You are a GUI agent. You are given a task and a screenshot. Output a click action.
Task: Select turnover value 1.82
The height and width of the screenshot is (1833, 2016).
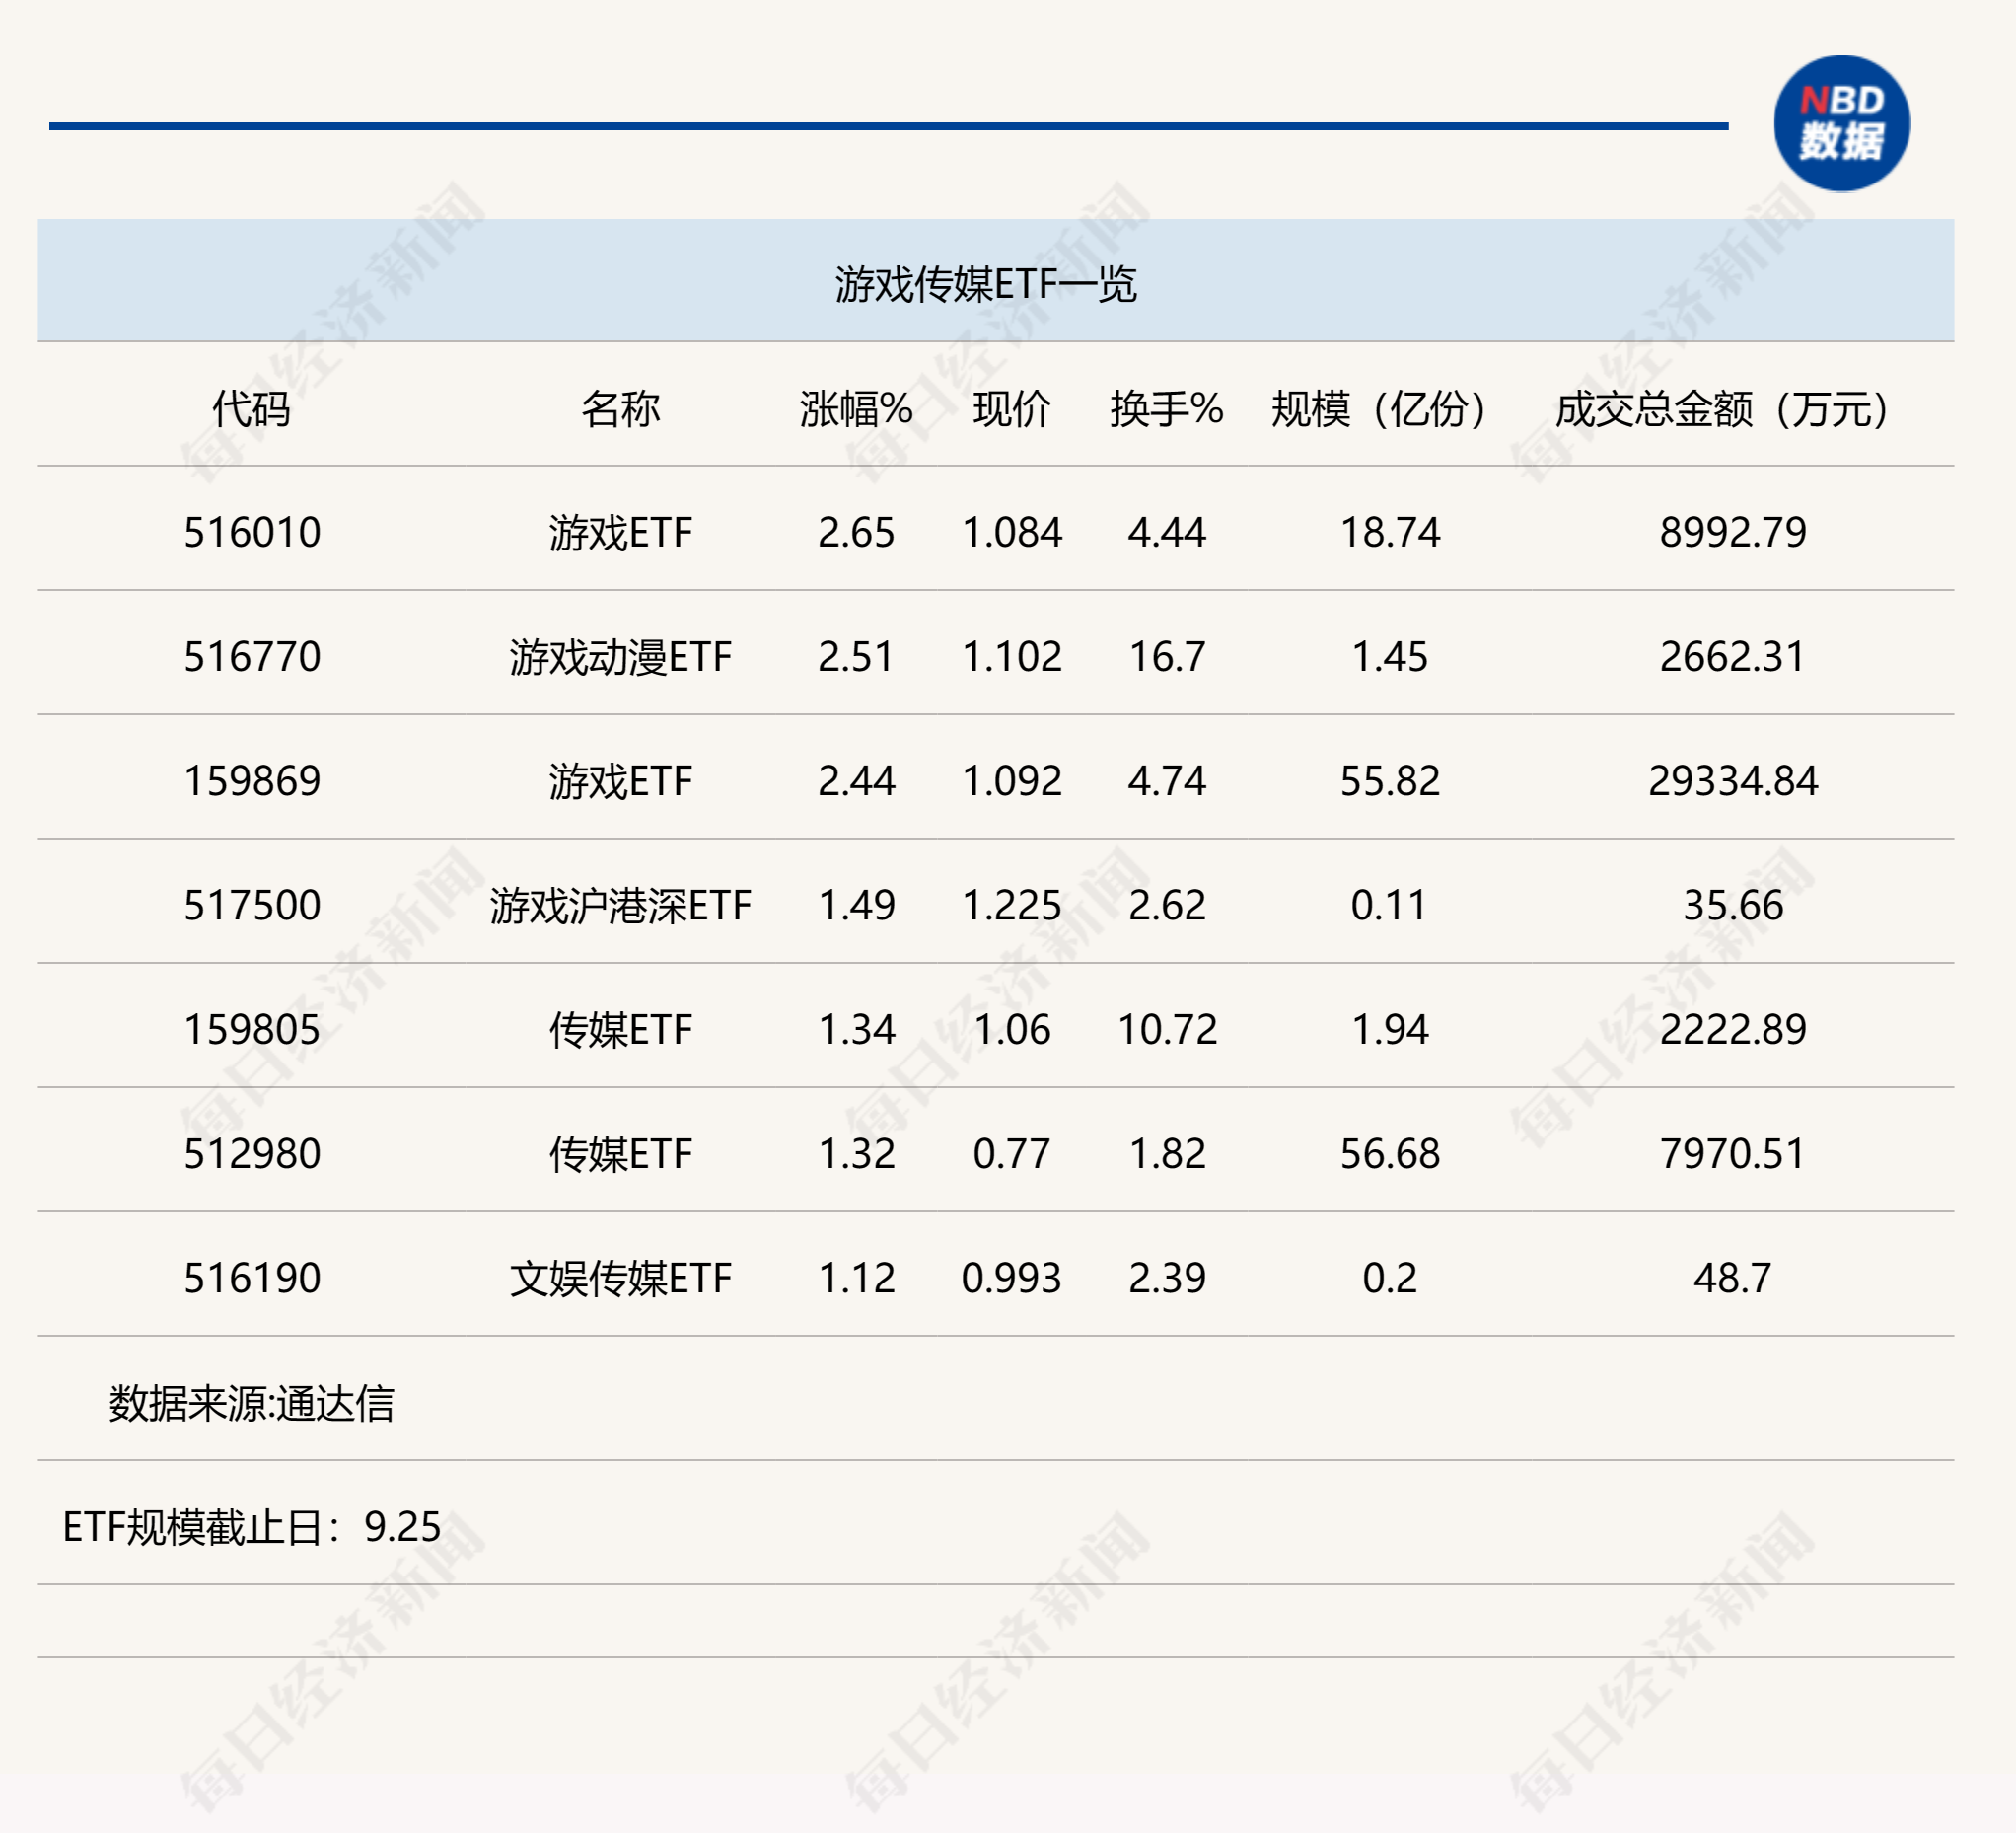[1166, 1154]
